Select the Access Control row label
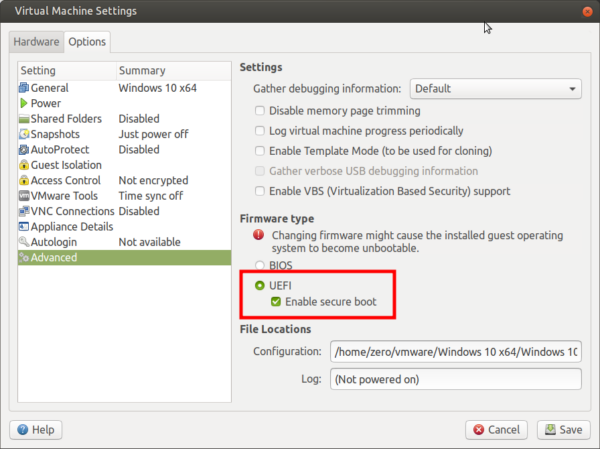The width and height of the screenshot is (600, 449). pyautogui.click(x=65, y=180)
